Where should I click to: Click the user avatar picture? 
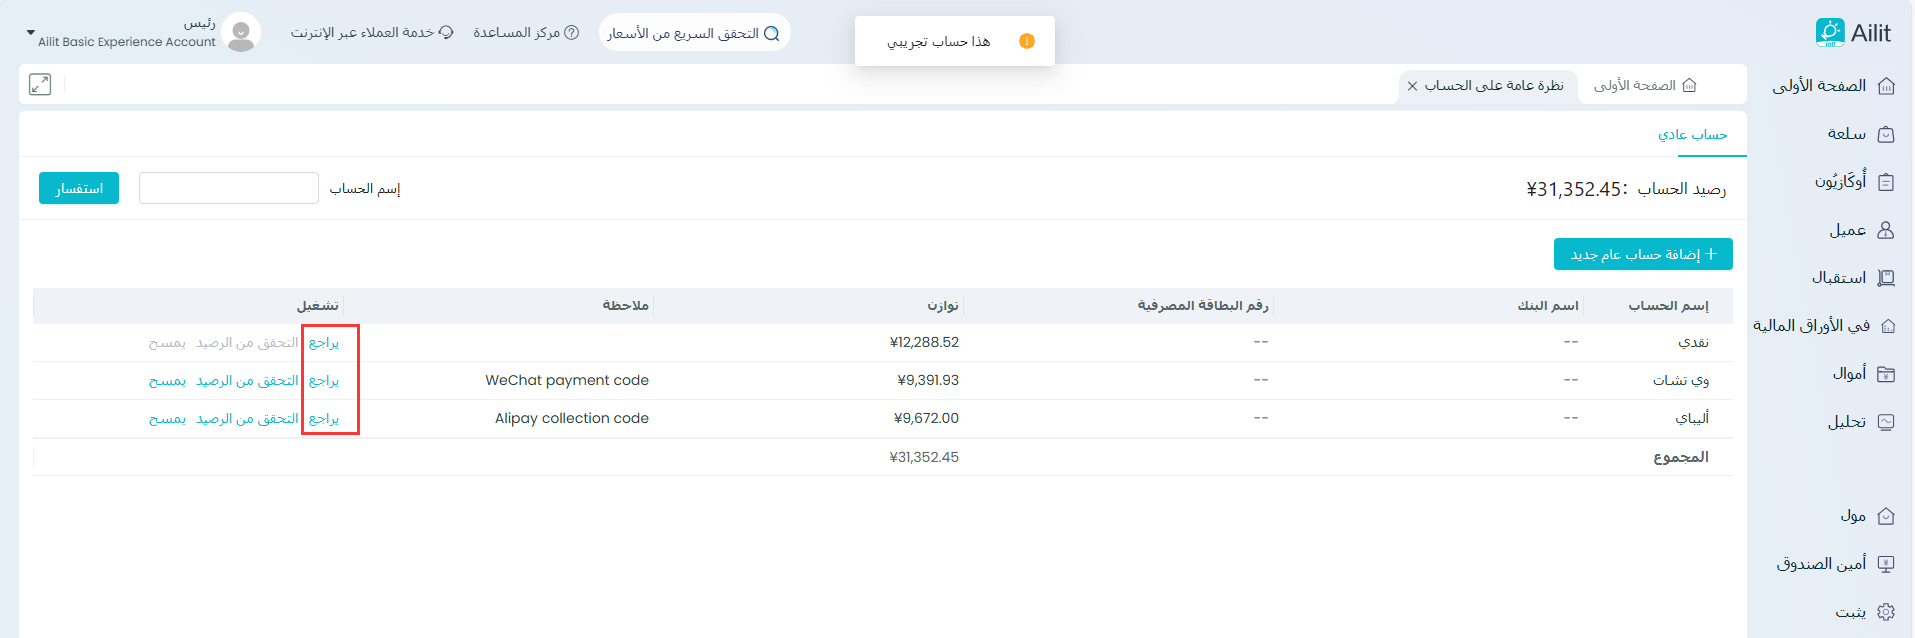click(241, 33)
